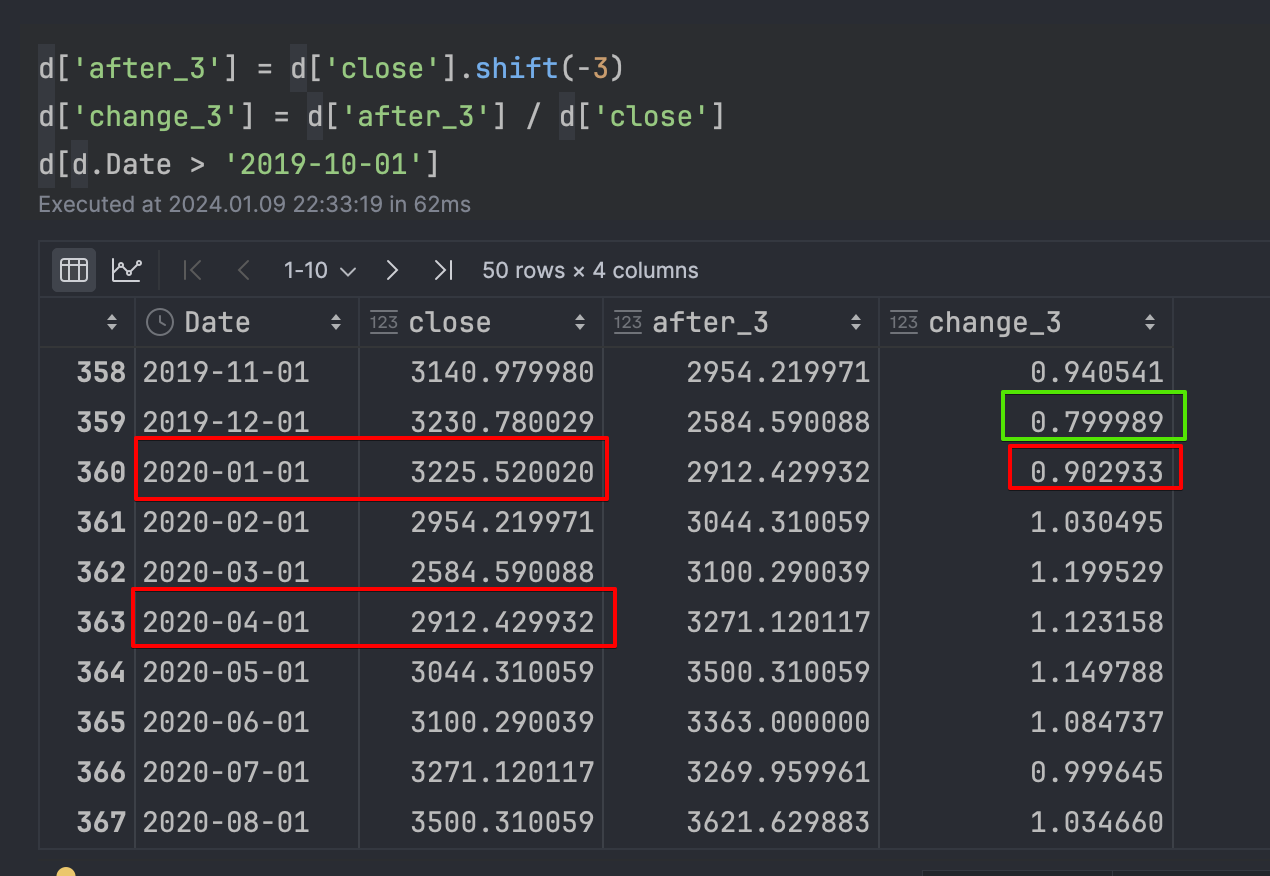Place cursor in shift(-3) code line

click(331, 68)
